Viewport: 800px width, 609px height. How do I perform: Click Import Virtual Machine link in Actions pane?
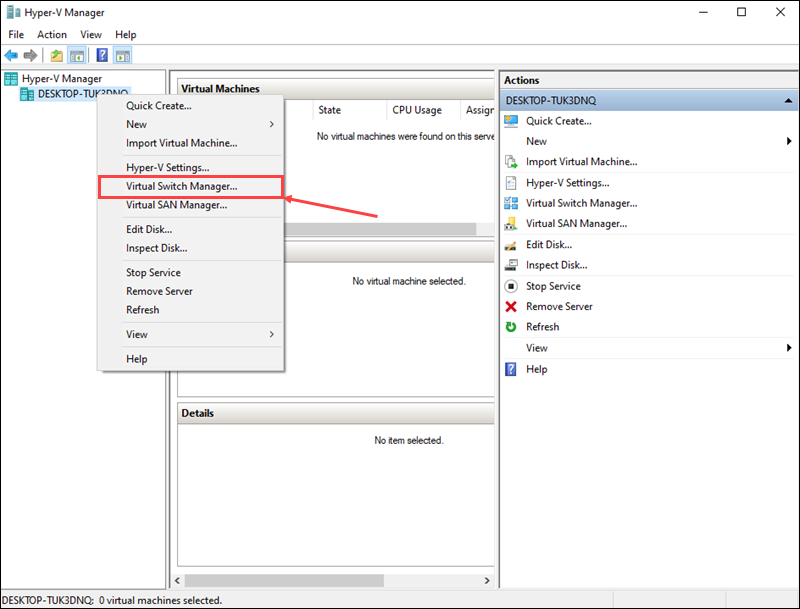[x=582, y=162]
